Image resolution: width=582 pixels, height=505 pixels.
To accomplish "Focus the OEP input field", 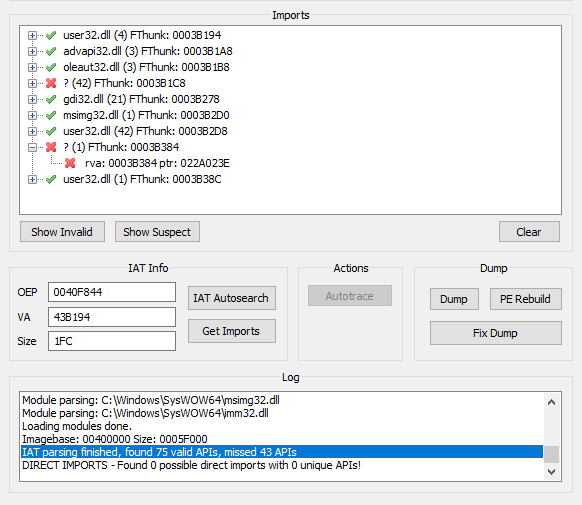I will 112,292.
